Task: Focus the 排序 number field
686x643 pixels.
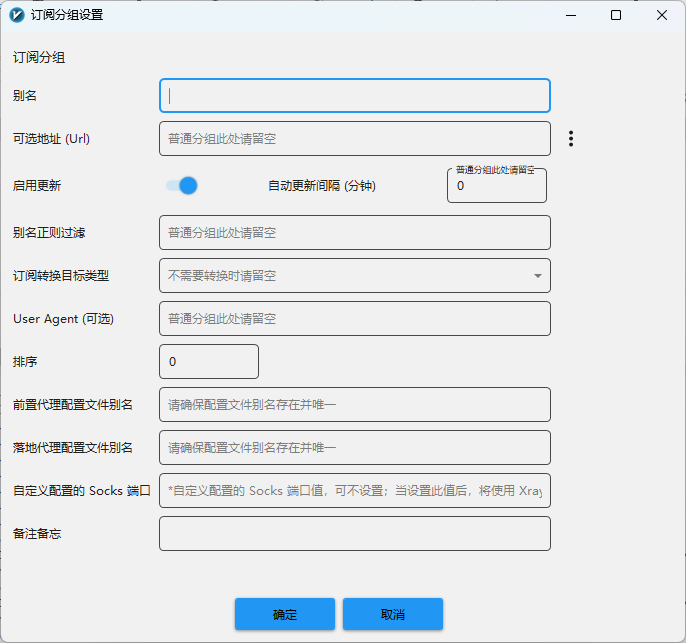Action: pos(209,361)
